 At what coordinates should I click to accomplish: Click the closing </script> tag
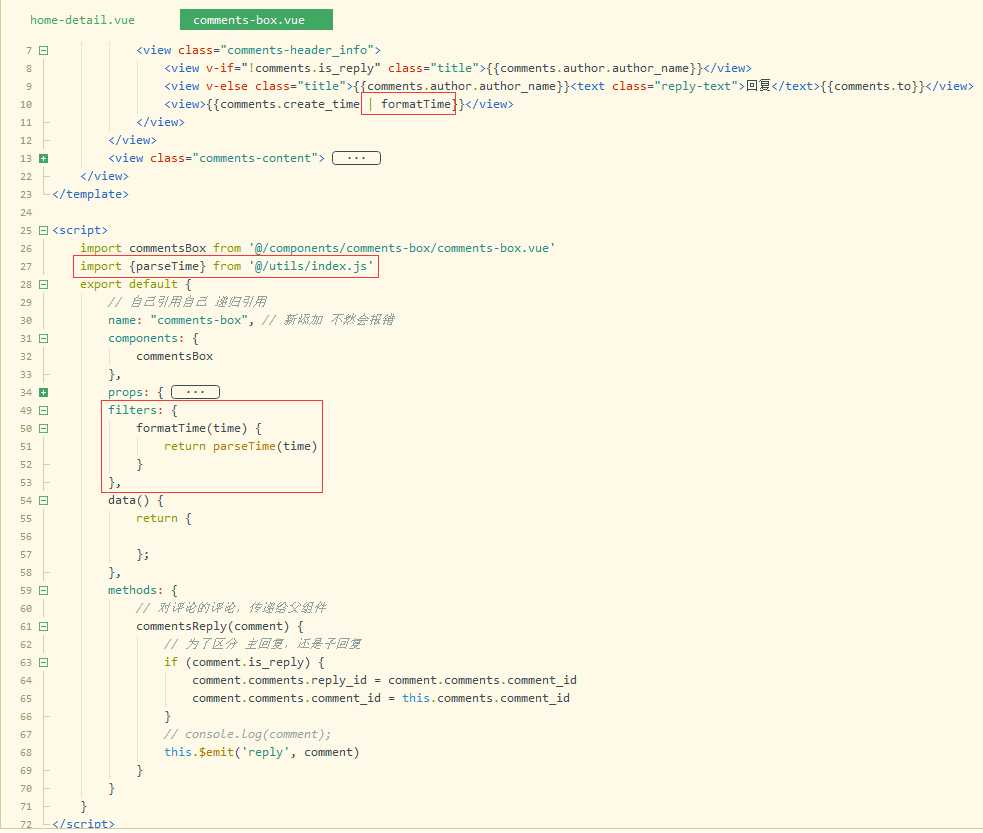pos(83,824)
